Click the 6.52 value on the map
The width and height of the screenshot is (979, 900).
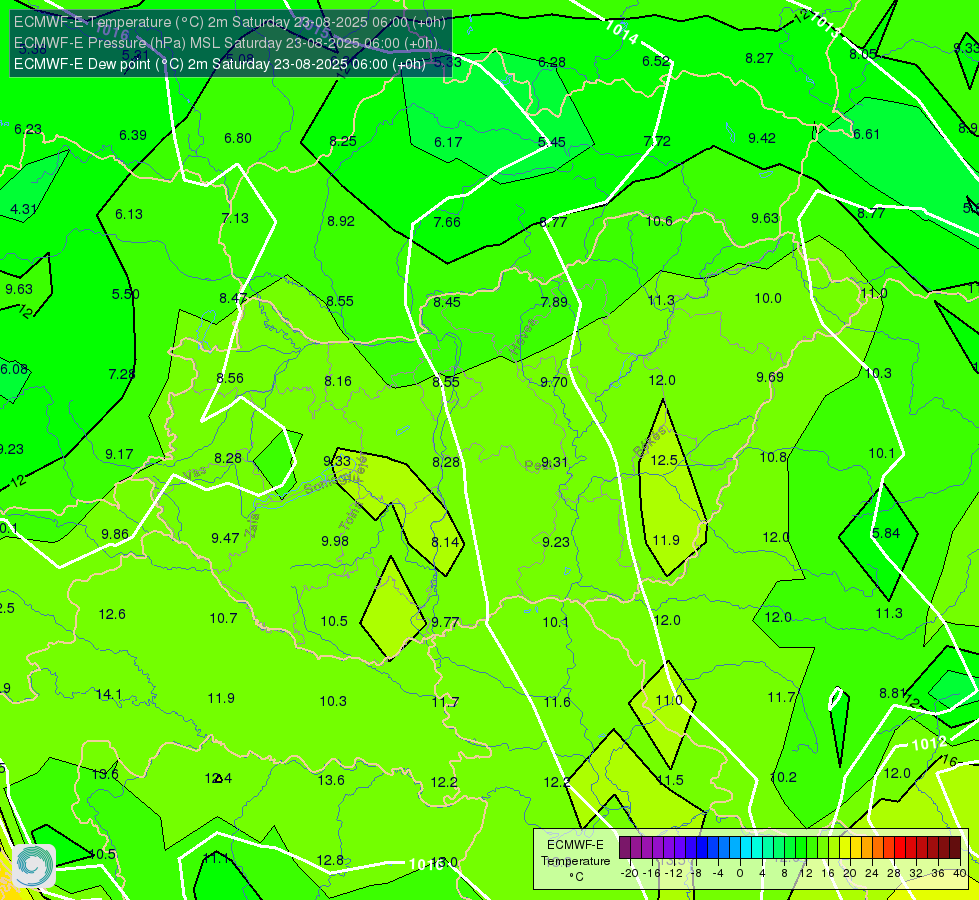click(x=656, y=61)
